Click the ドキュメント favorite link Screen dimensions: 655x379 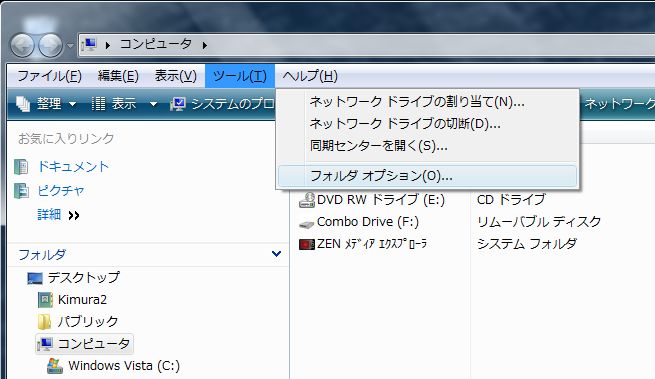tap(73, 167)
